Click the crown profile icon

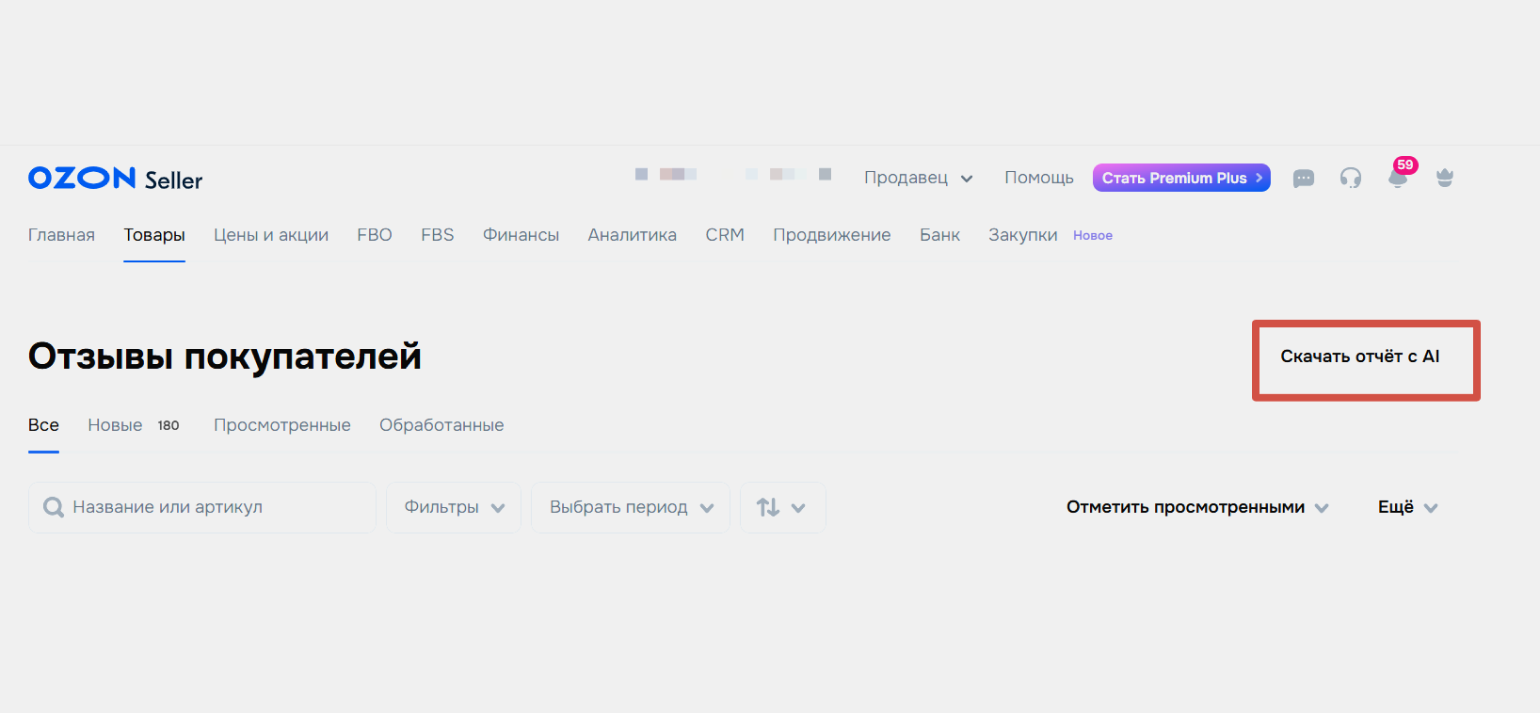1444,178
